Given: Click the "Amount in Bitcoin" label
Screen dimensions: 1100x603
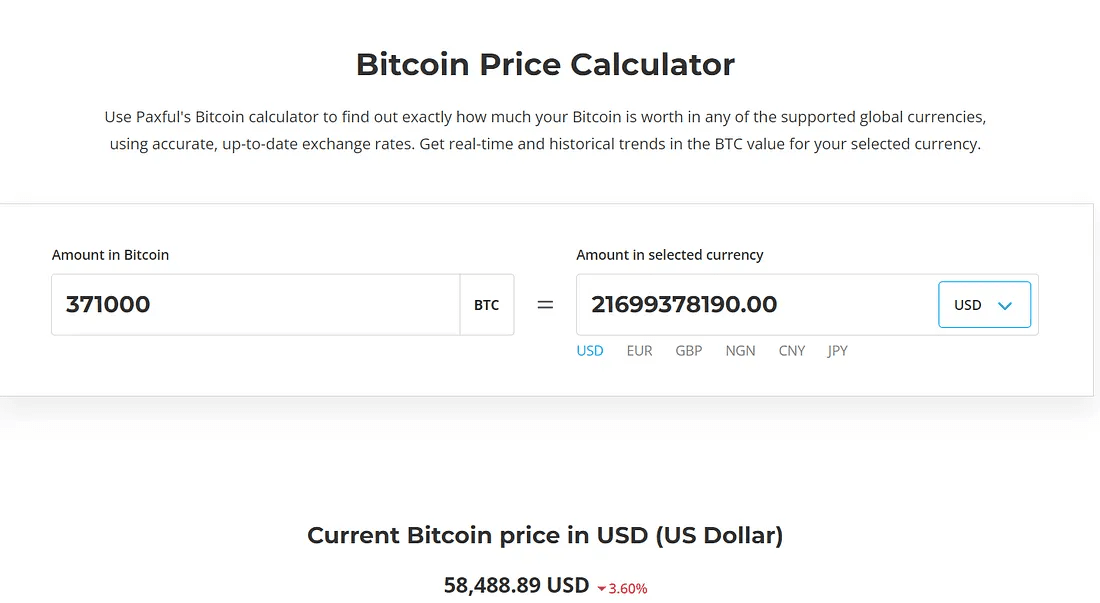Looking at the screenshot, I should click(x=110, y=255).
